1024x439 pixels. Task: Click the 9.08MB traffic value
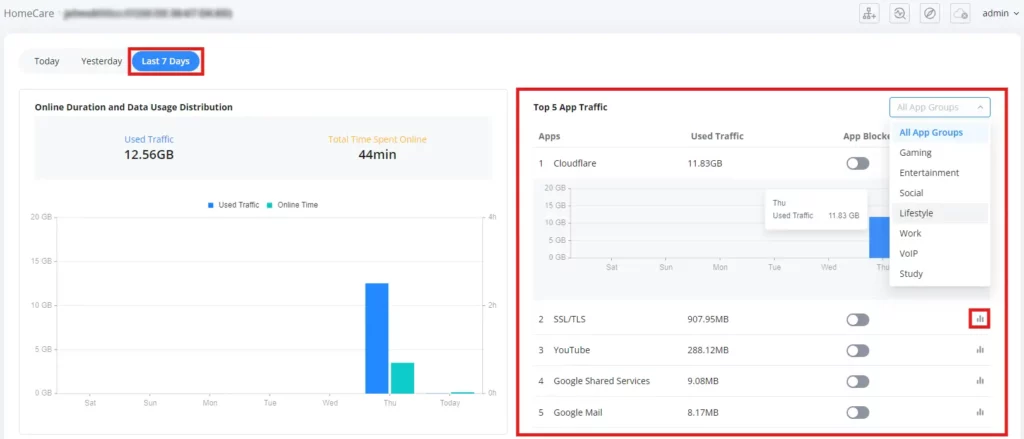pyautogui.click(x=703, y=381)
